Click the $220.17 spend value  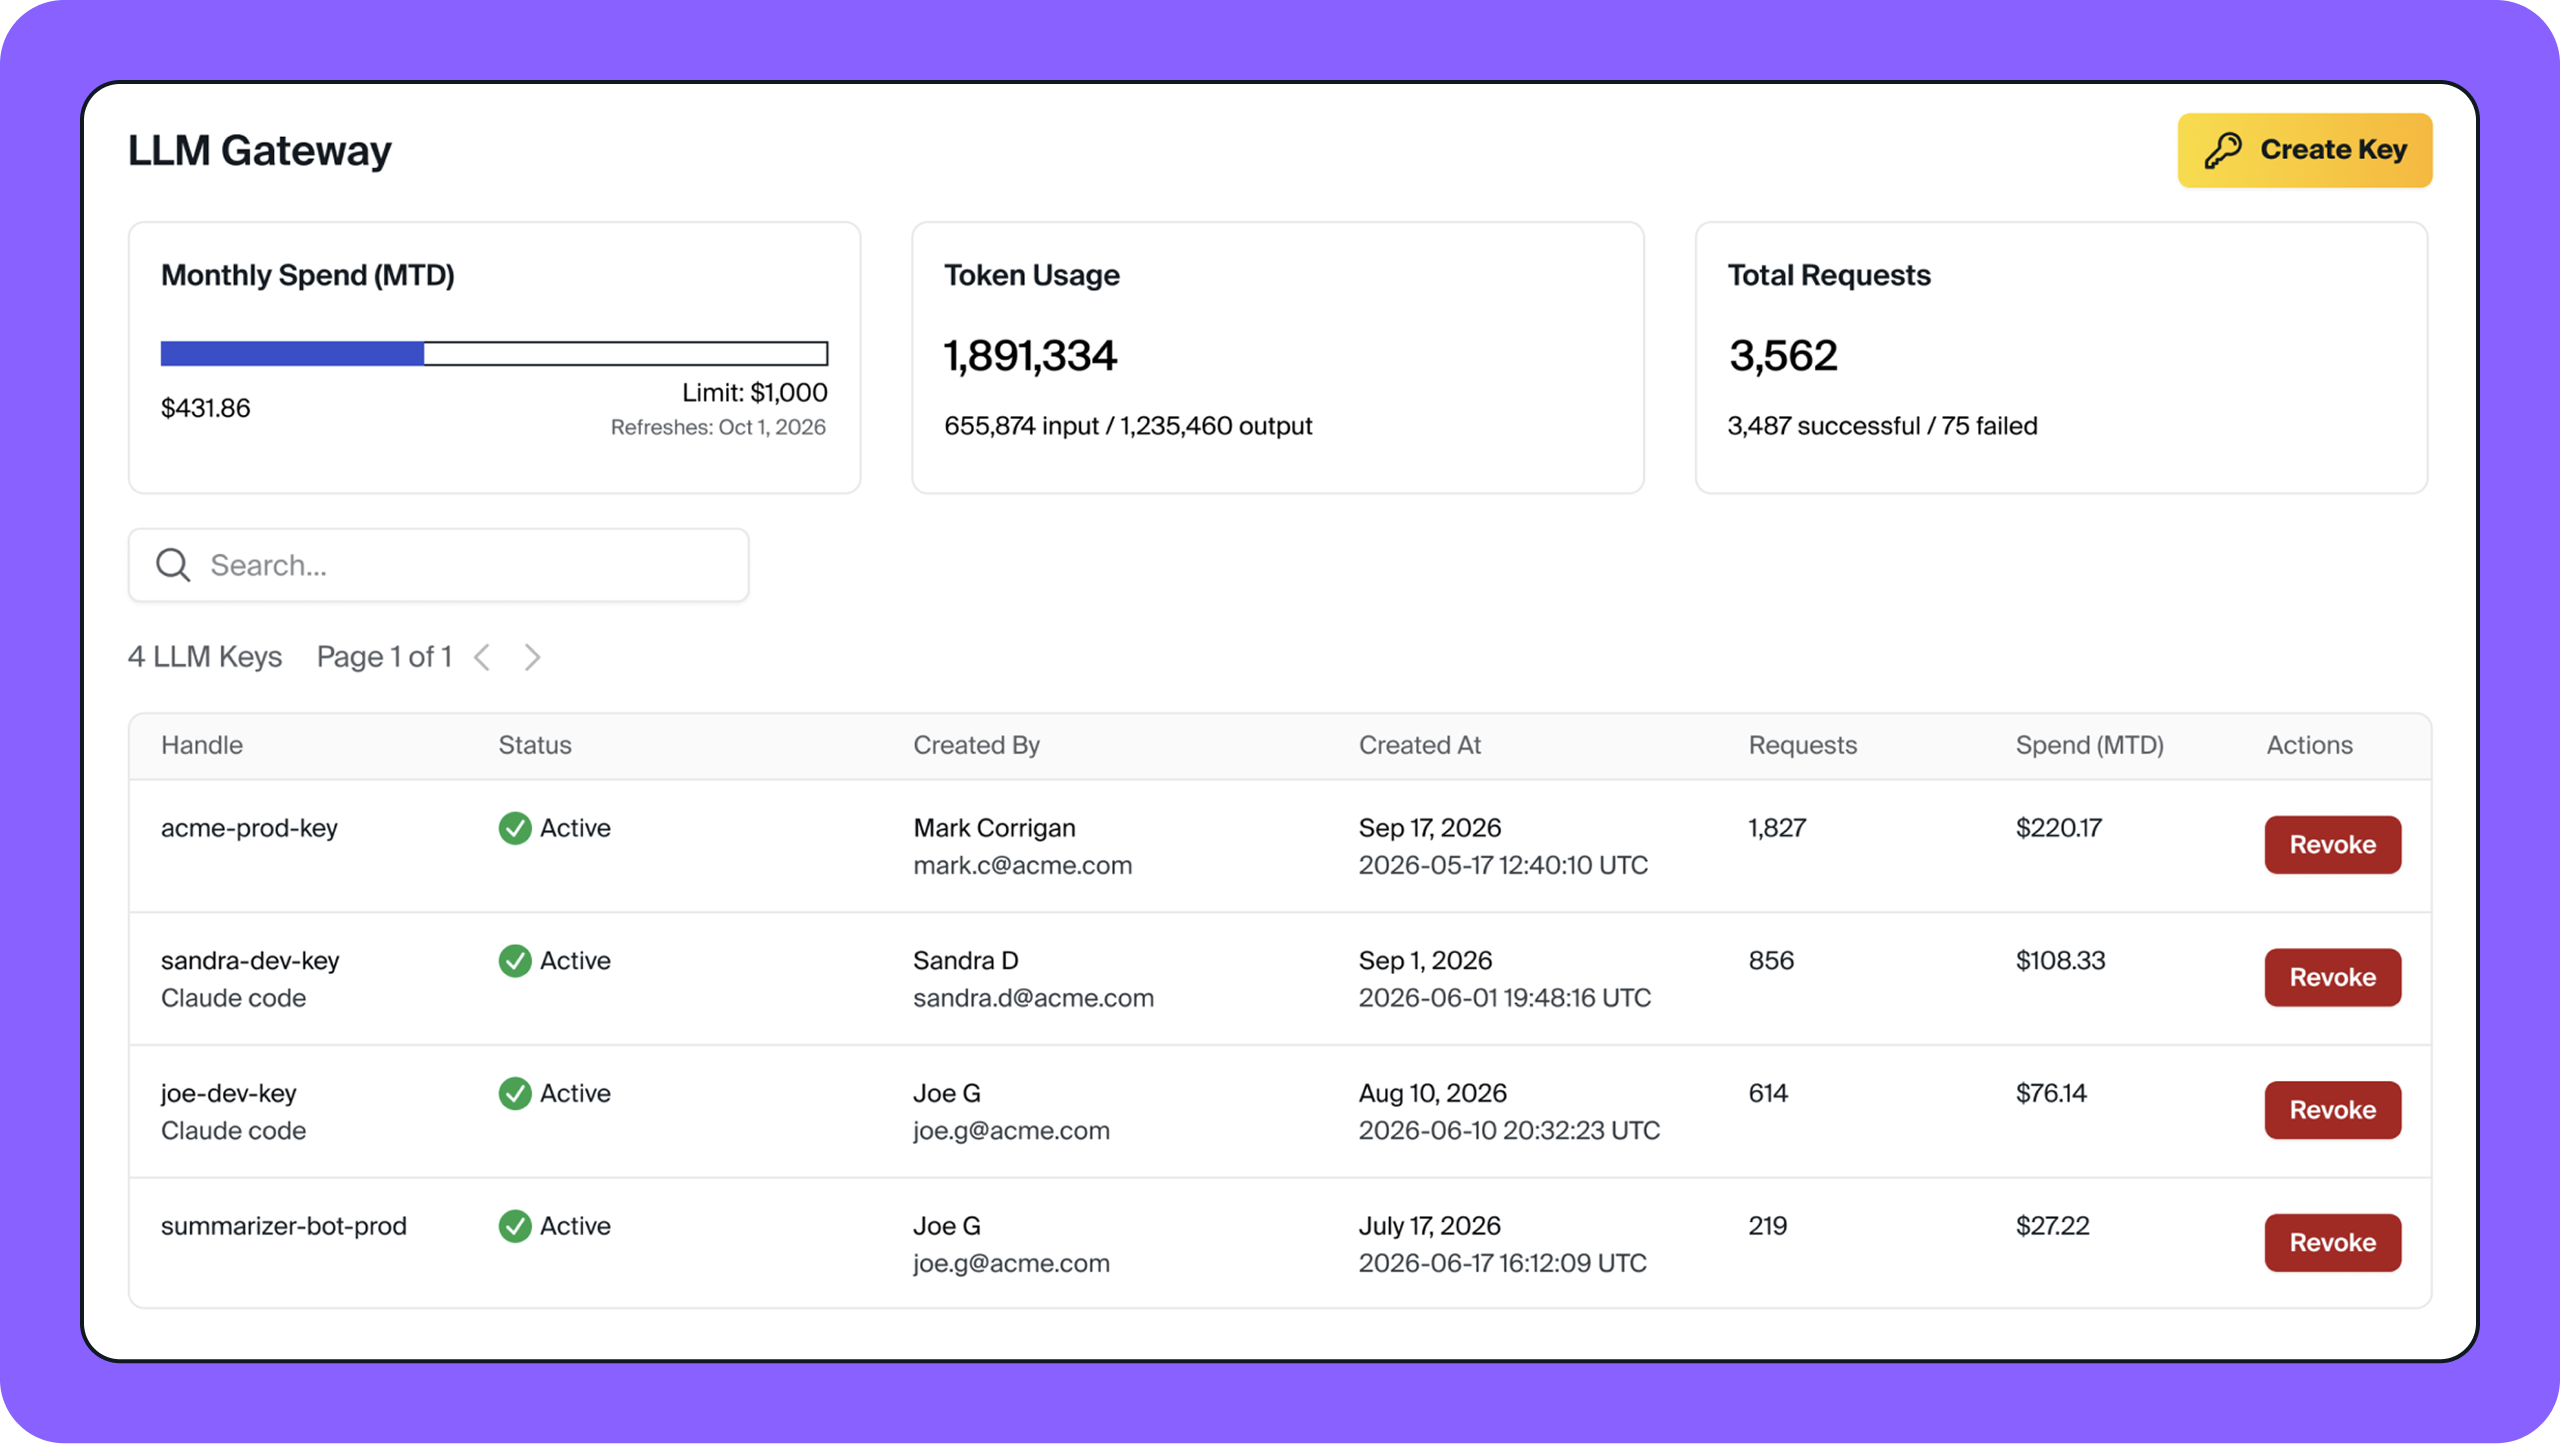click(x=2058, y=828)
